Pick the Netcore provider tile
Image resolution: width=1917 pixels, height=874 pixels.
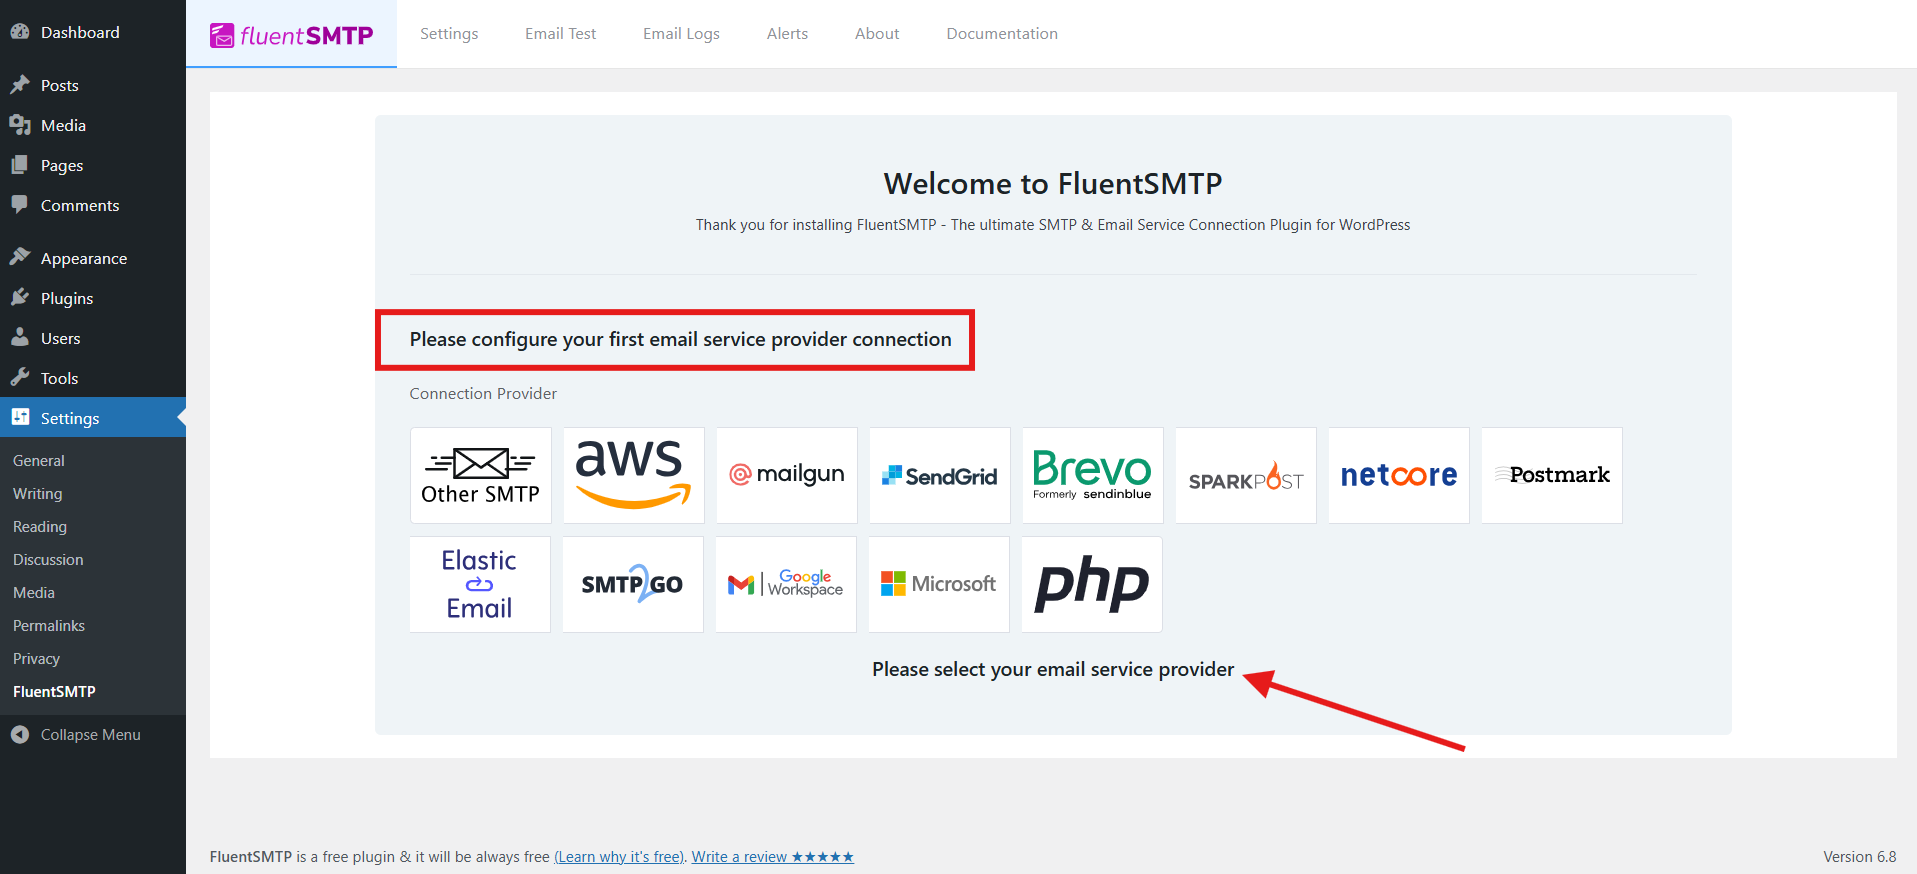point(1399,475)
